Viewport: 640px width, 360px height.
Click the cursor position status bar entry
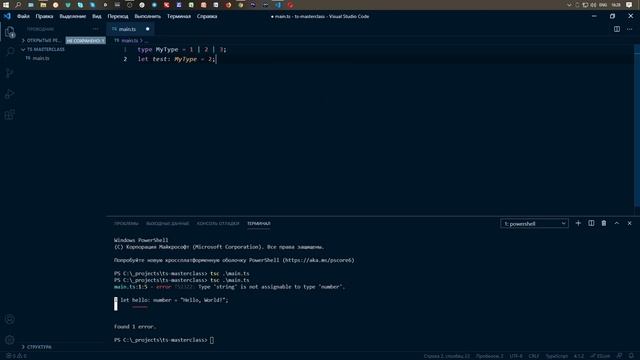[447, 356]
